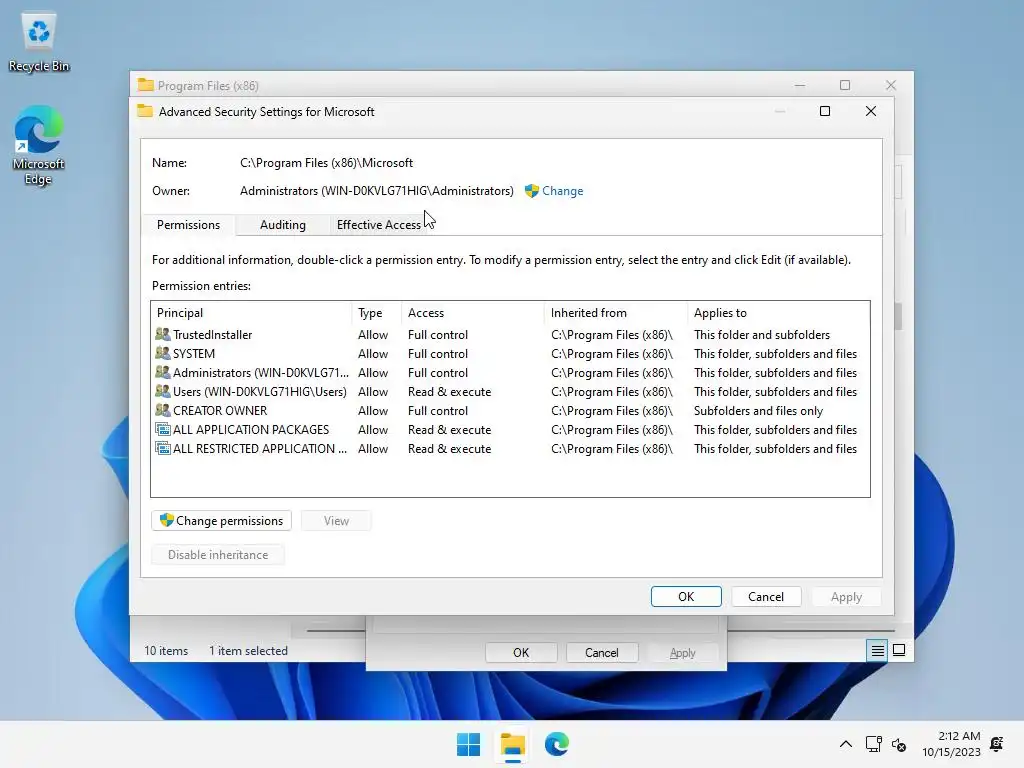Open the Effective Access tab
1024x768 pixels.
pyautogui.click(x=378, y=225)
